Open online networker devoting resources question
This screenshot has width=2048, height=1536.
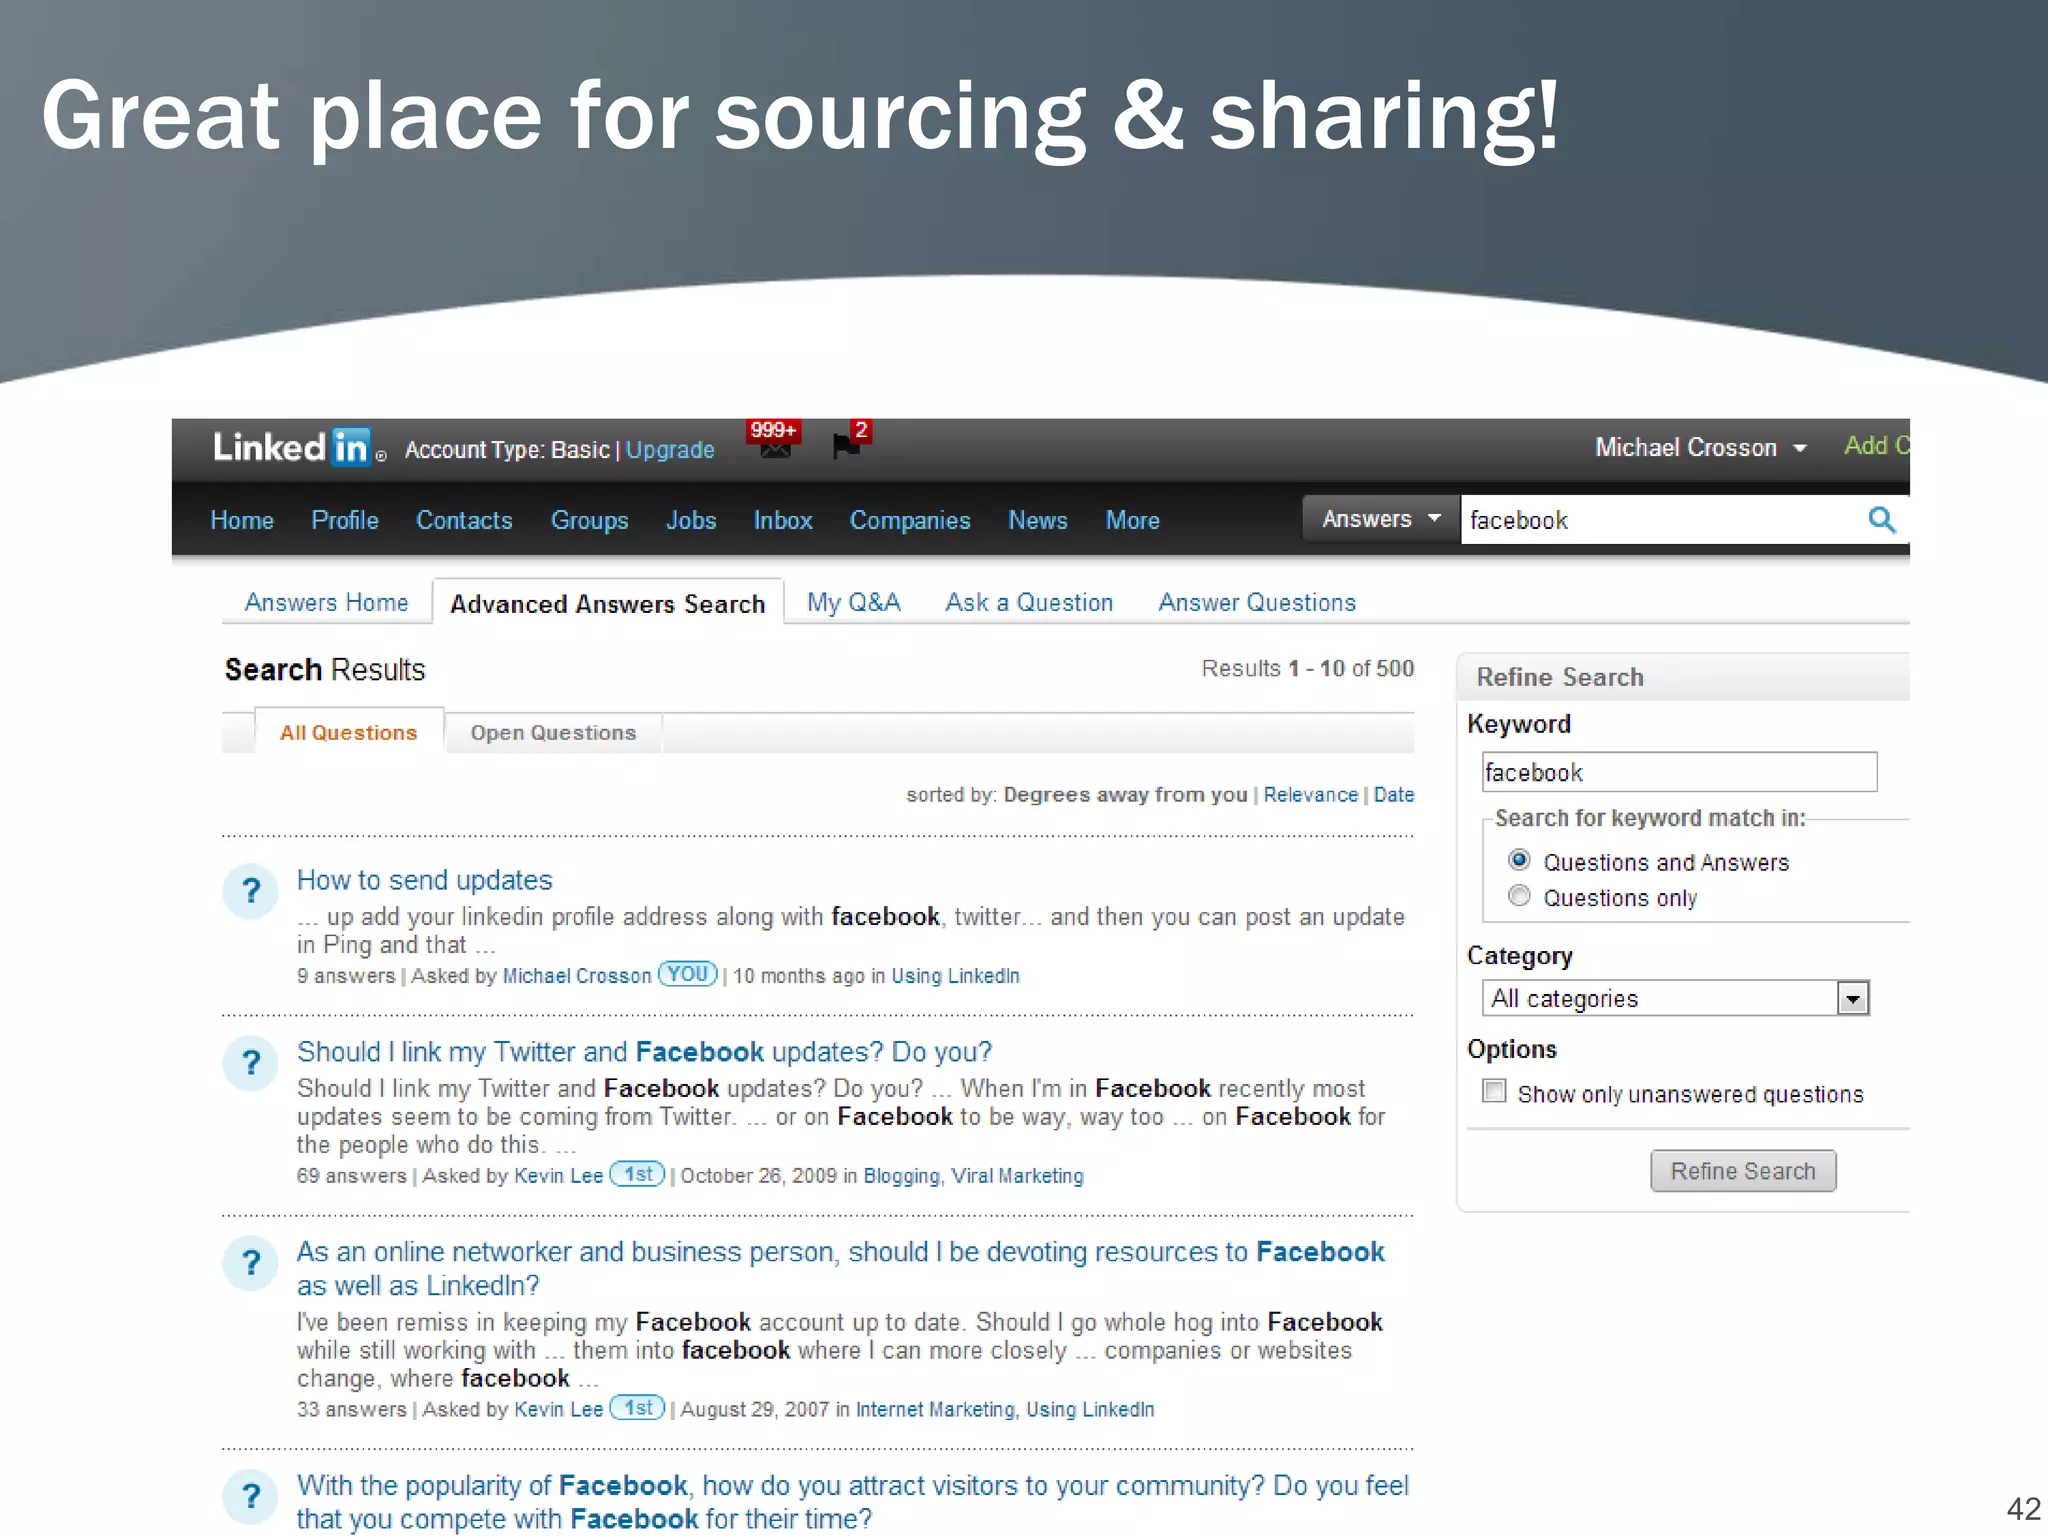[x=840, y=1268]
